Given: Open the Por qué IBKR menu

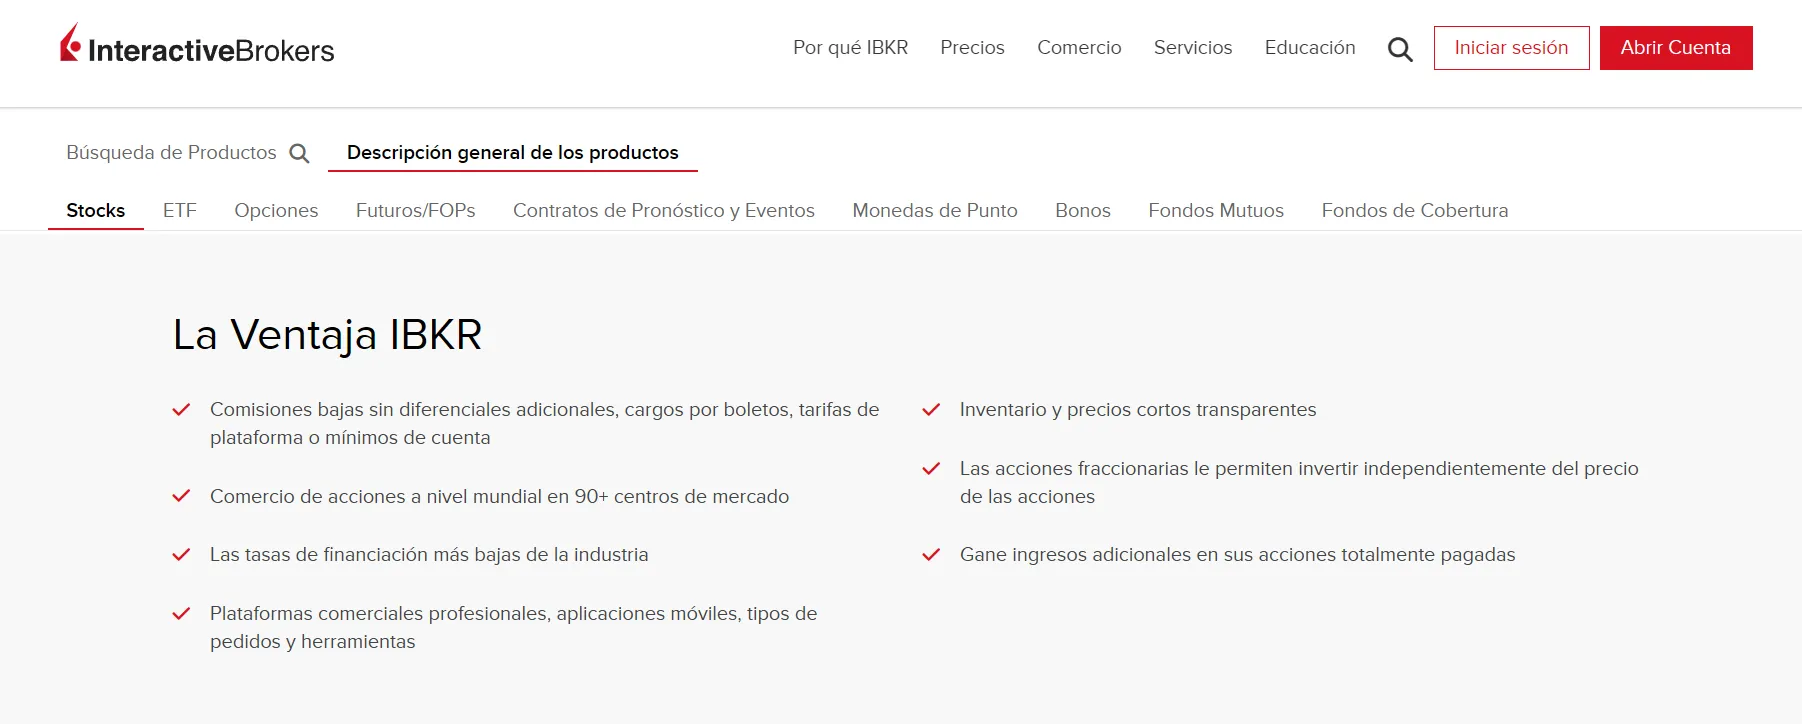Looking at the screenshot, I should tap(850, 48).
